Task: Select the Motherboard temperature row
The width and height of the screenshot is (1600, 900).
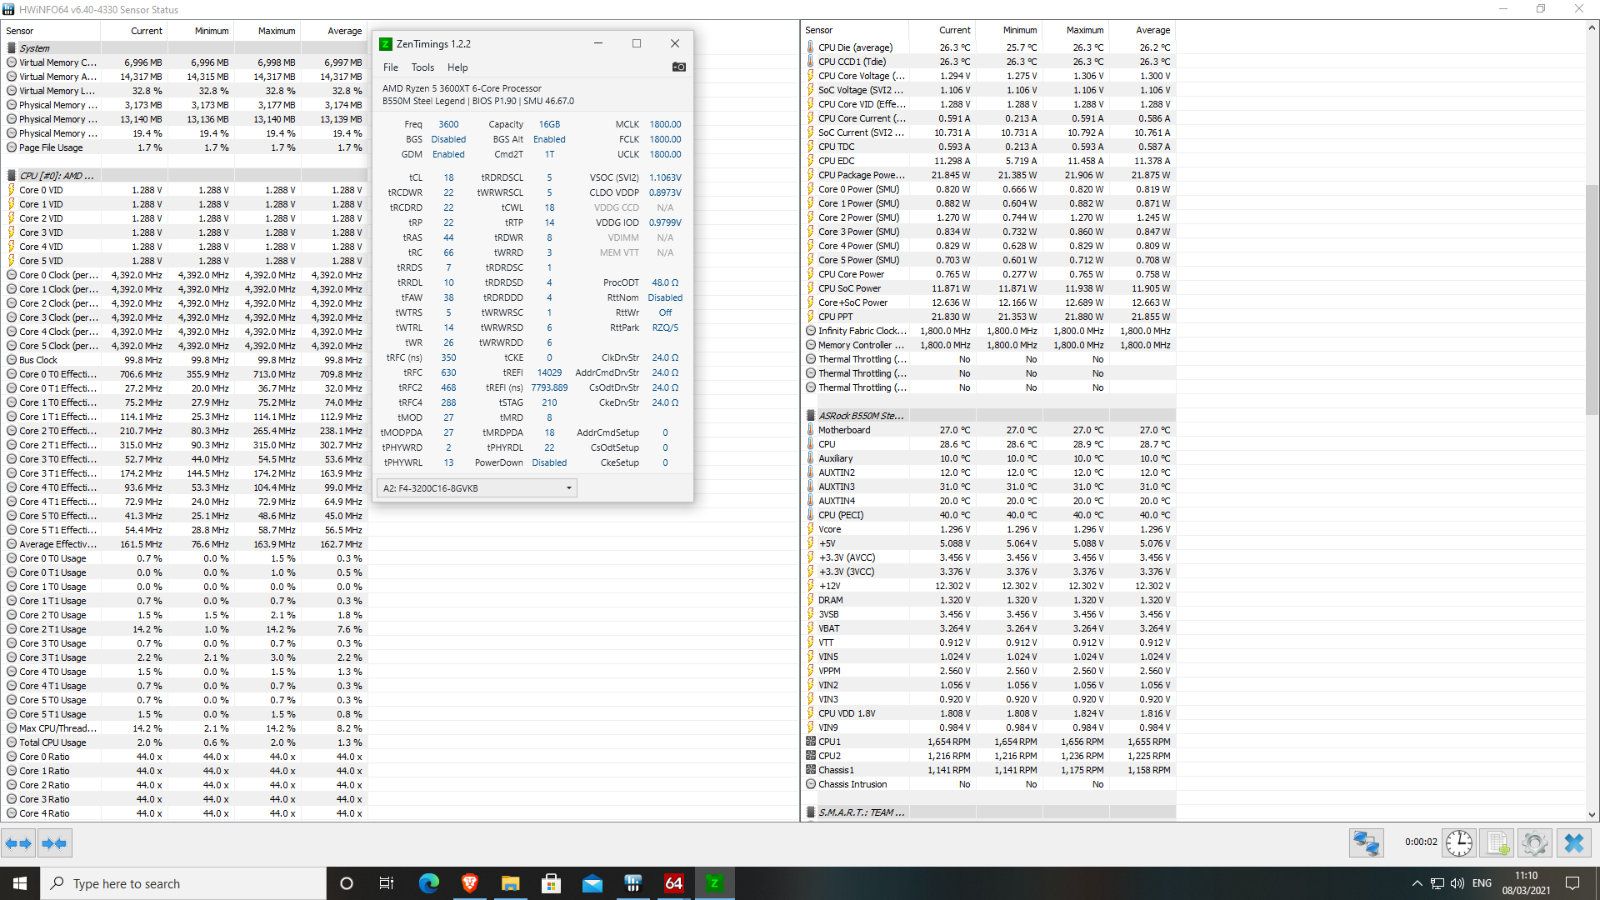Action: click(x=990, y=430)
